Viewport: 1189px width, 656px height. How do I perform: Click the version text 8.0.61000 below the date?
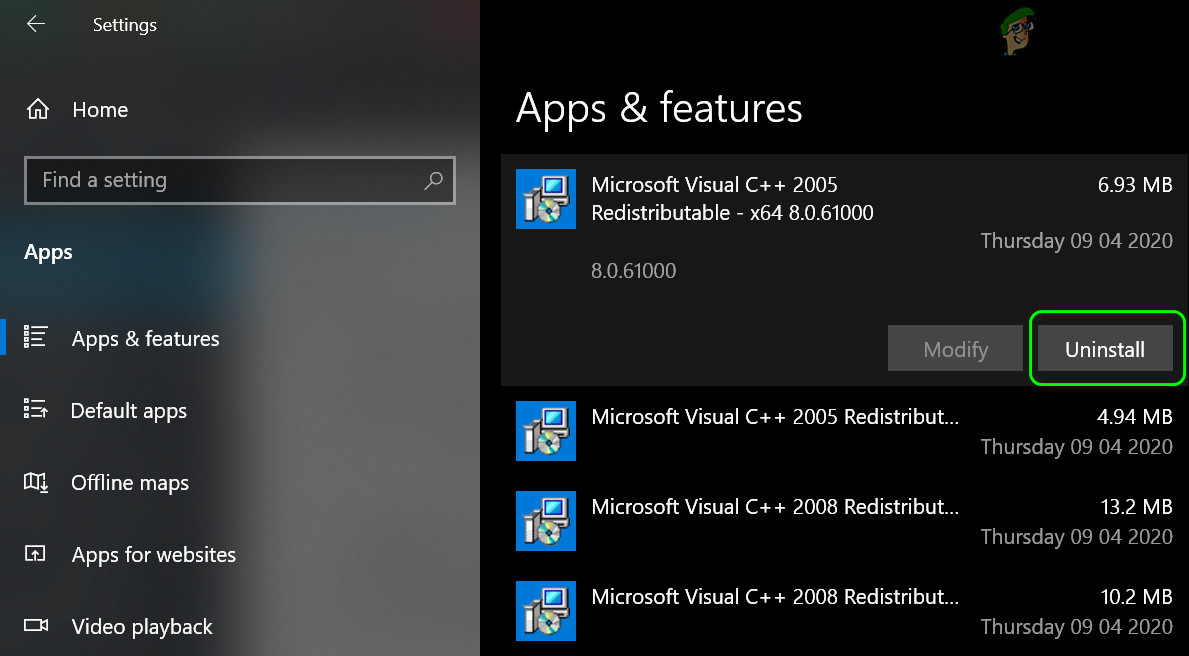[x=633, y=271]
